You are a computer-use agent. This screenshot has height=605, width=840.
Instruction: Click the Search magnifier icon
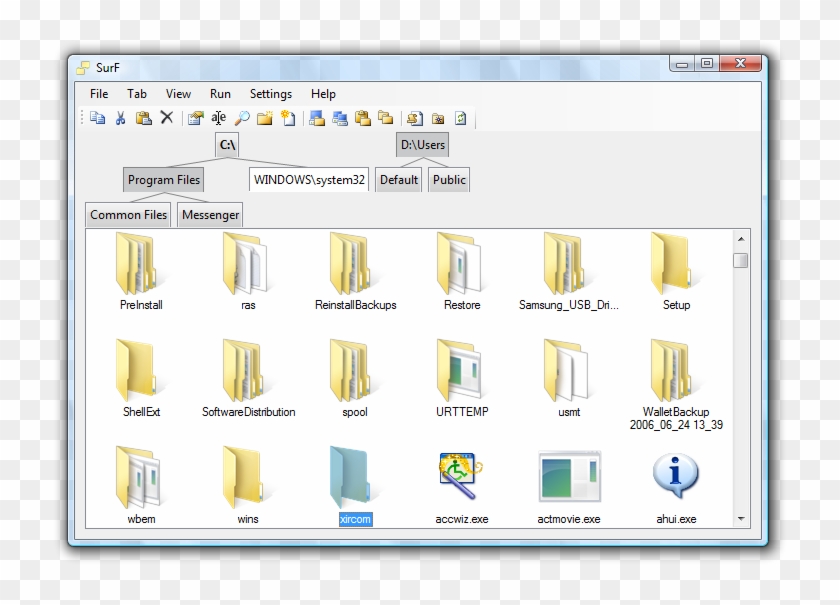242,118
